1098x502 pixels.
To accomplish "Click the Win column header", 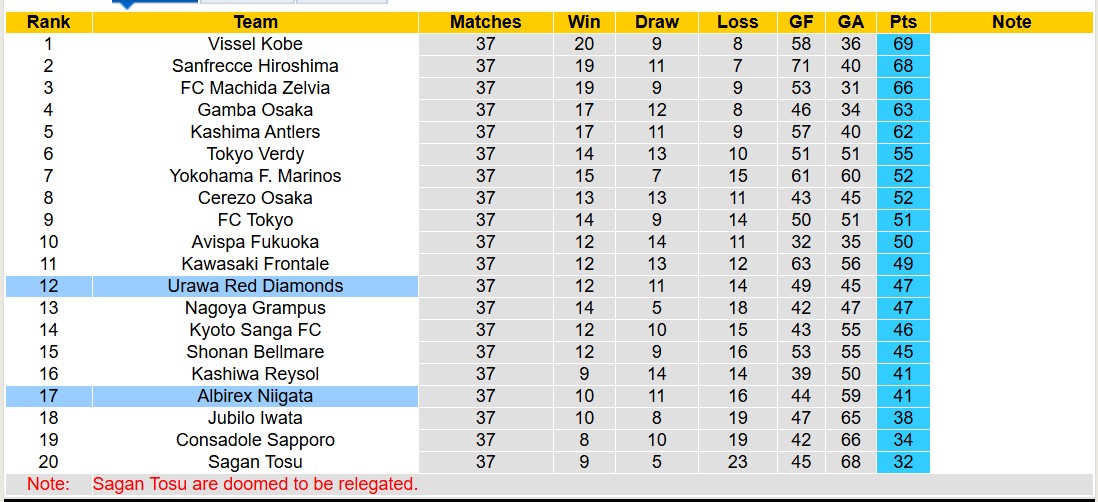I will click(584, 22).
